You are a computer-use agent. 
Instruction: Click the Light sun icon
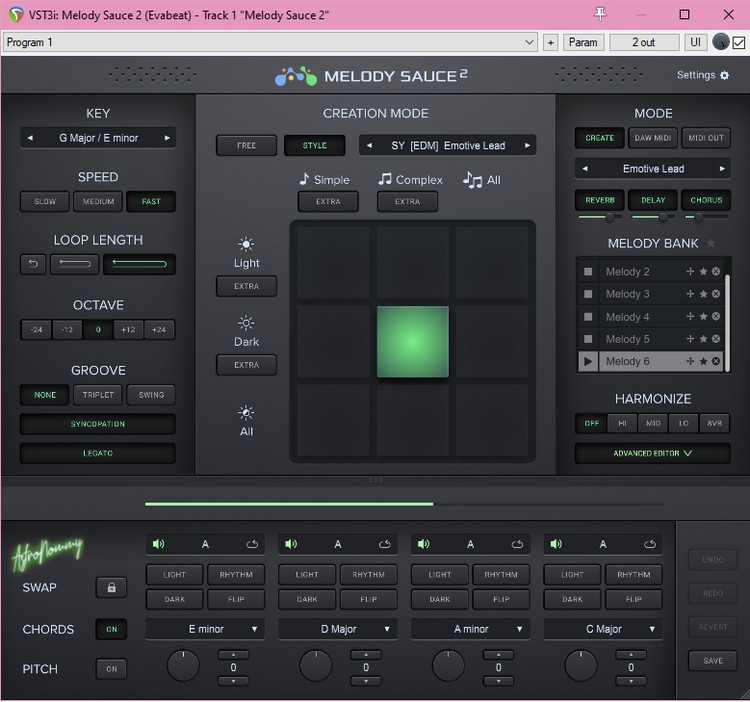point(246,245)
